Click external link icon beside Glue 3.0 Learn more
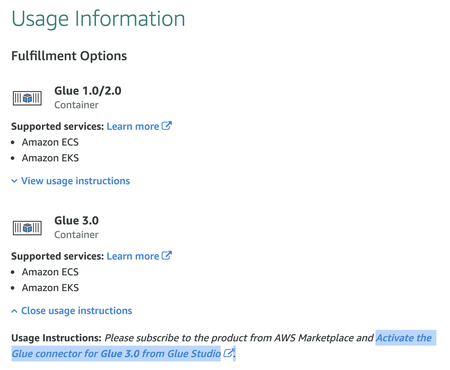The height and width of the screenshot is (370, 450). click(x=167, y=255)
